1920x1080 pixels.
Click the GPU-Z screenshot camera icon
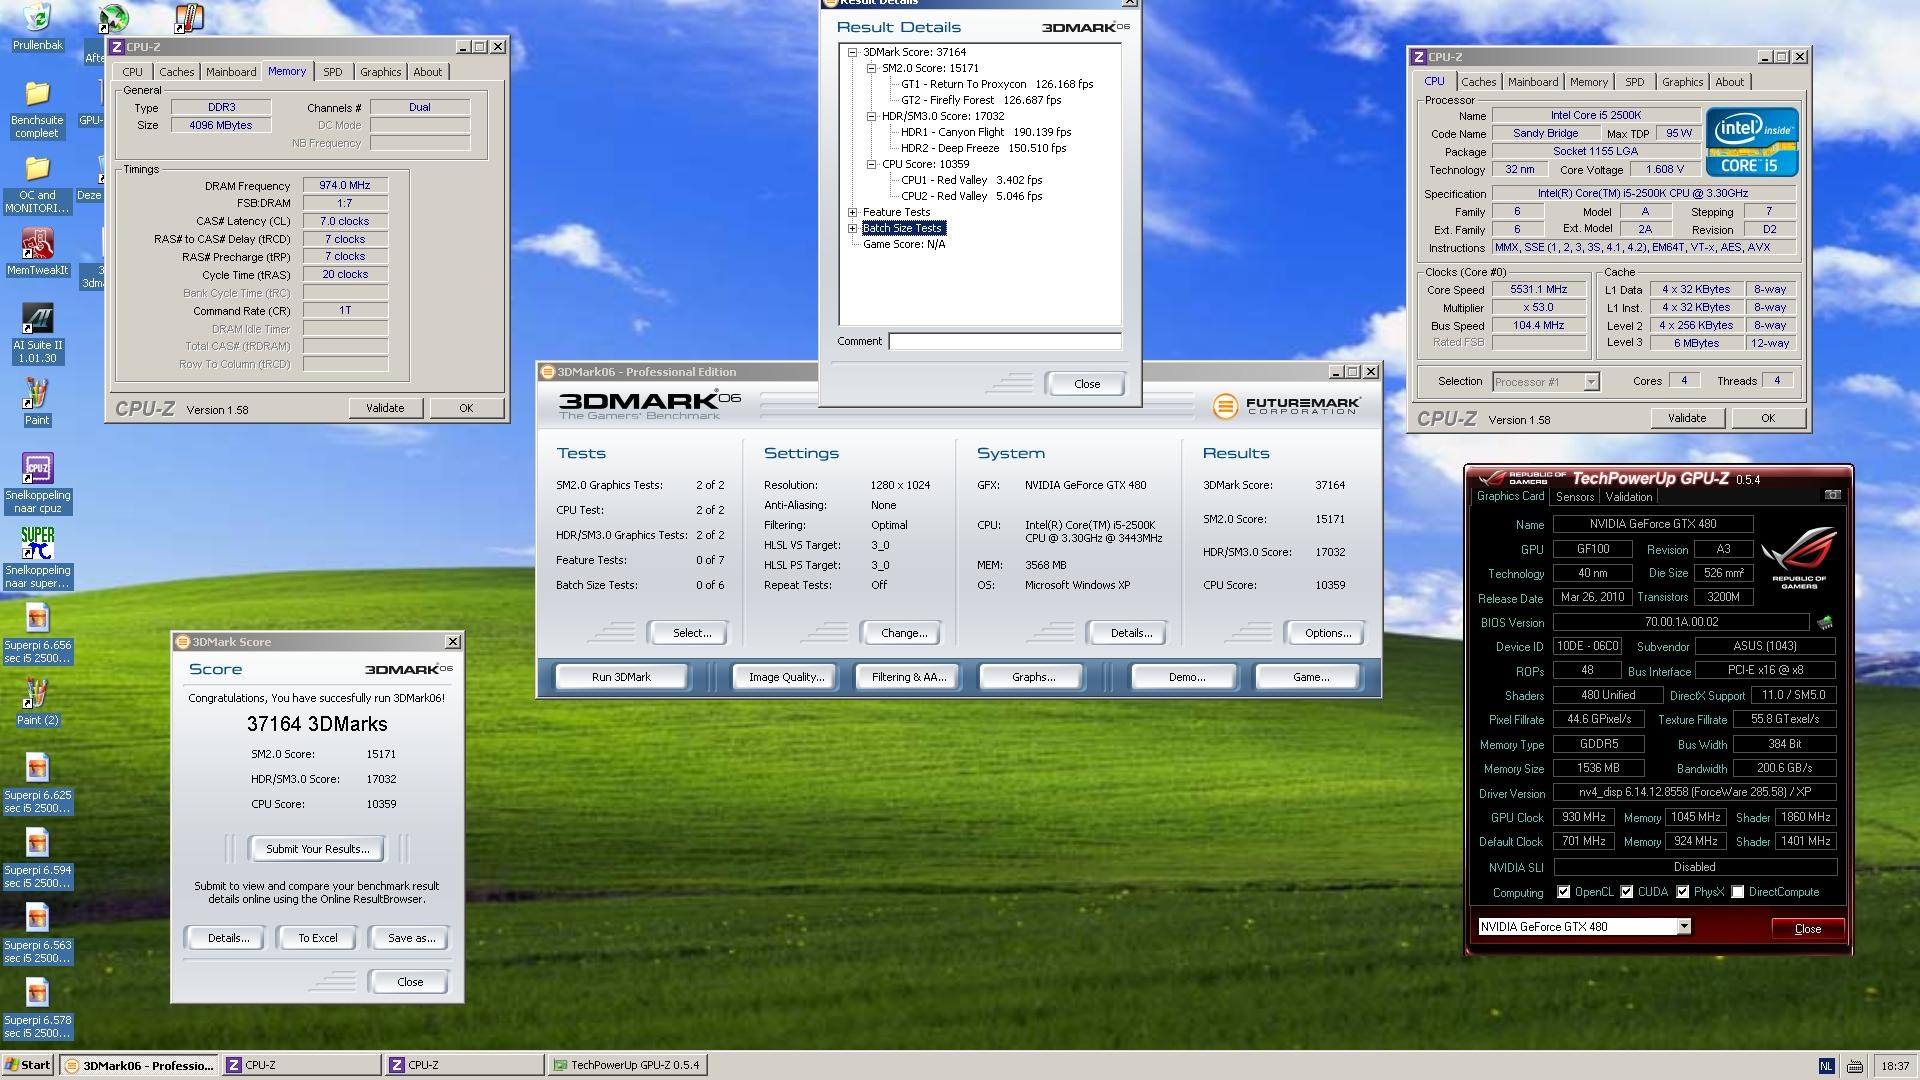(1832, 495)
